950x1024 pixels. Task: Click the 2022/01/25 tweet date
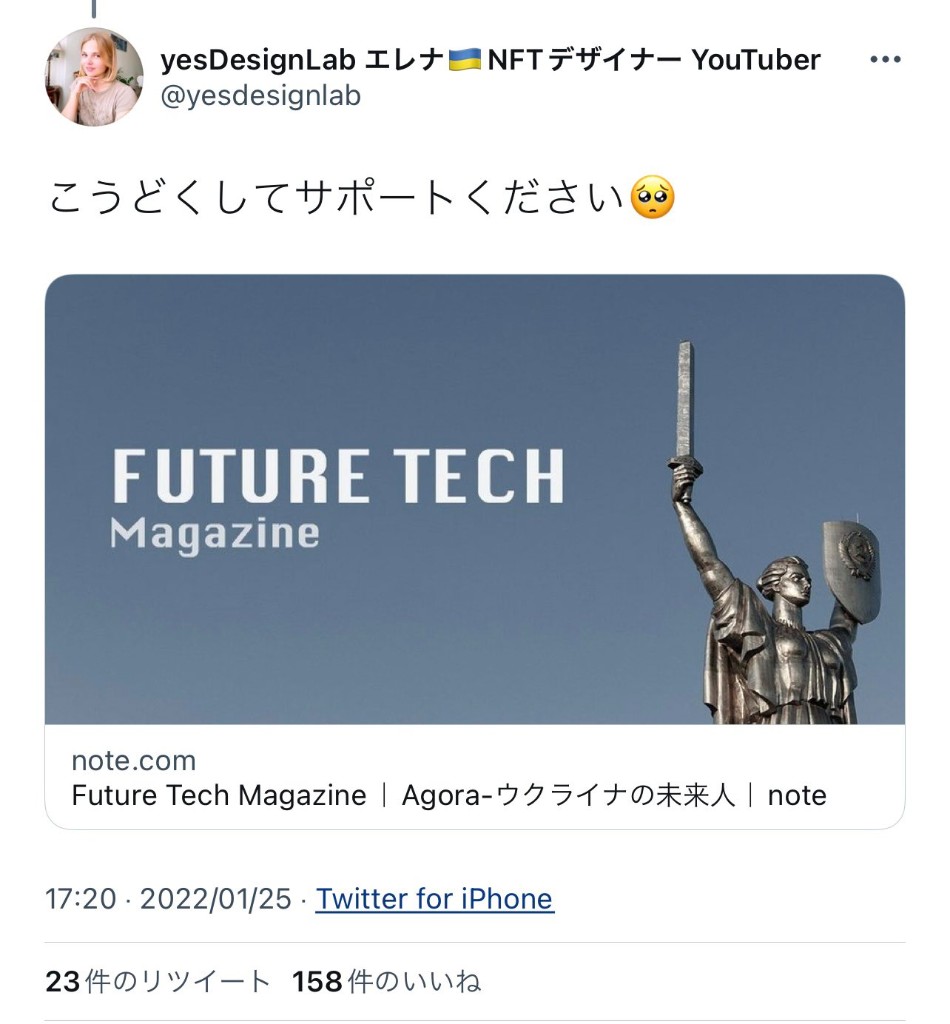click(215, 899)
